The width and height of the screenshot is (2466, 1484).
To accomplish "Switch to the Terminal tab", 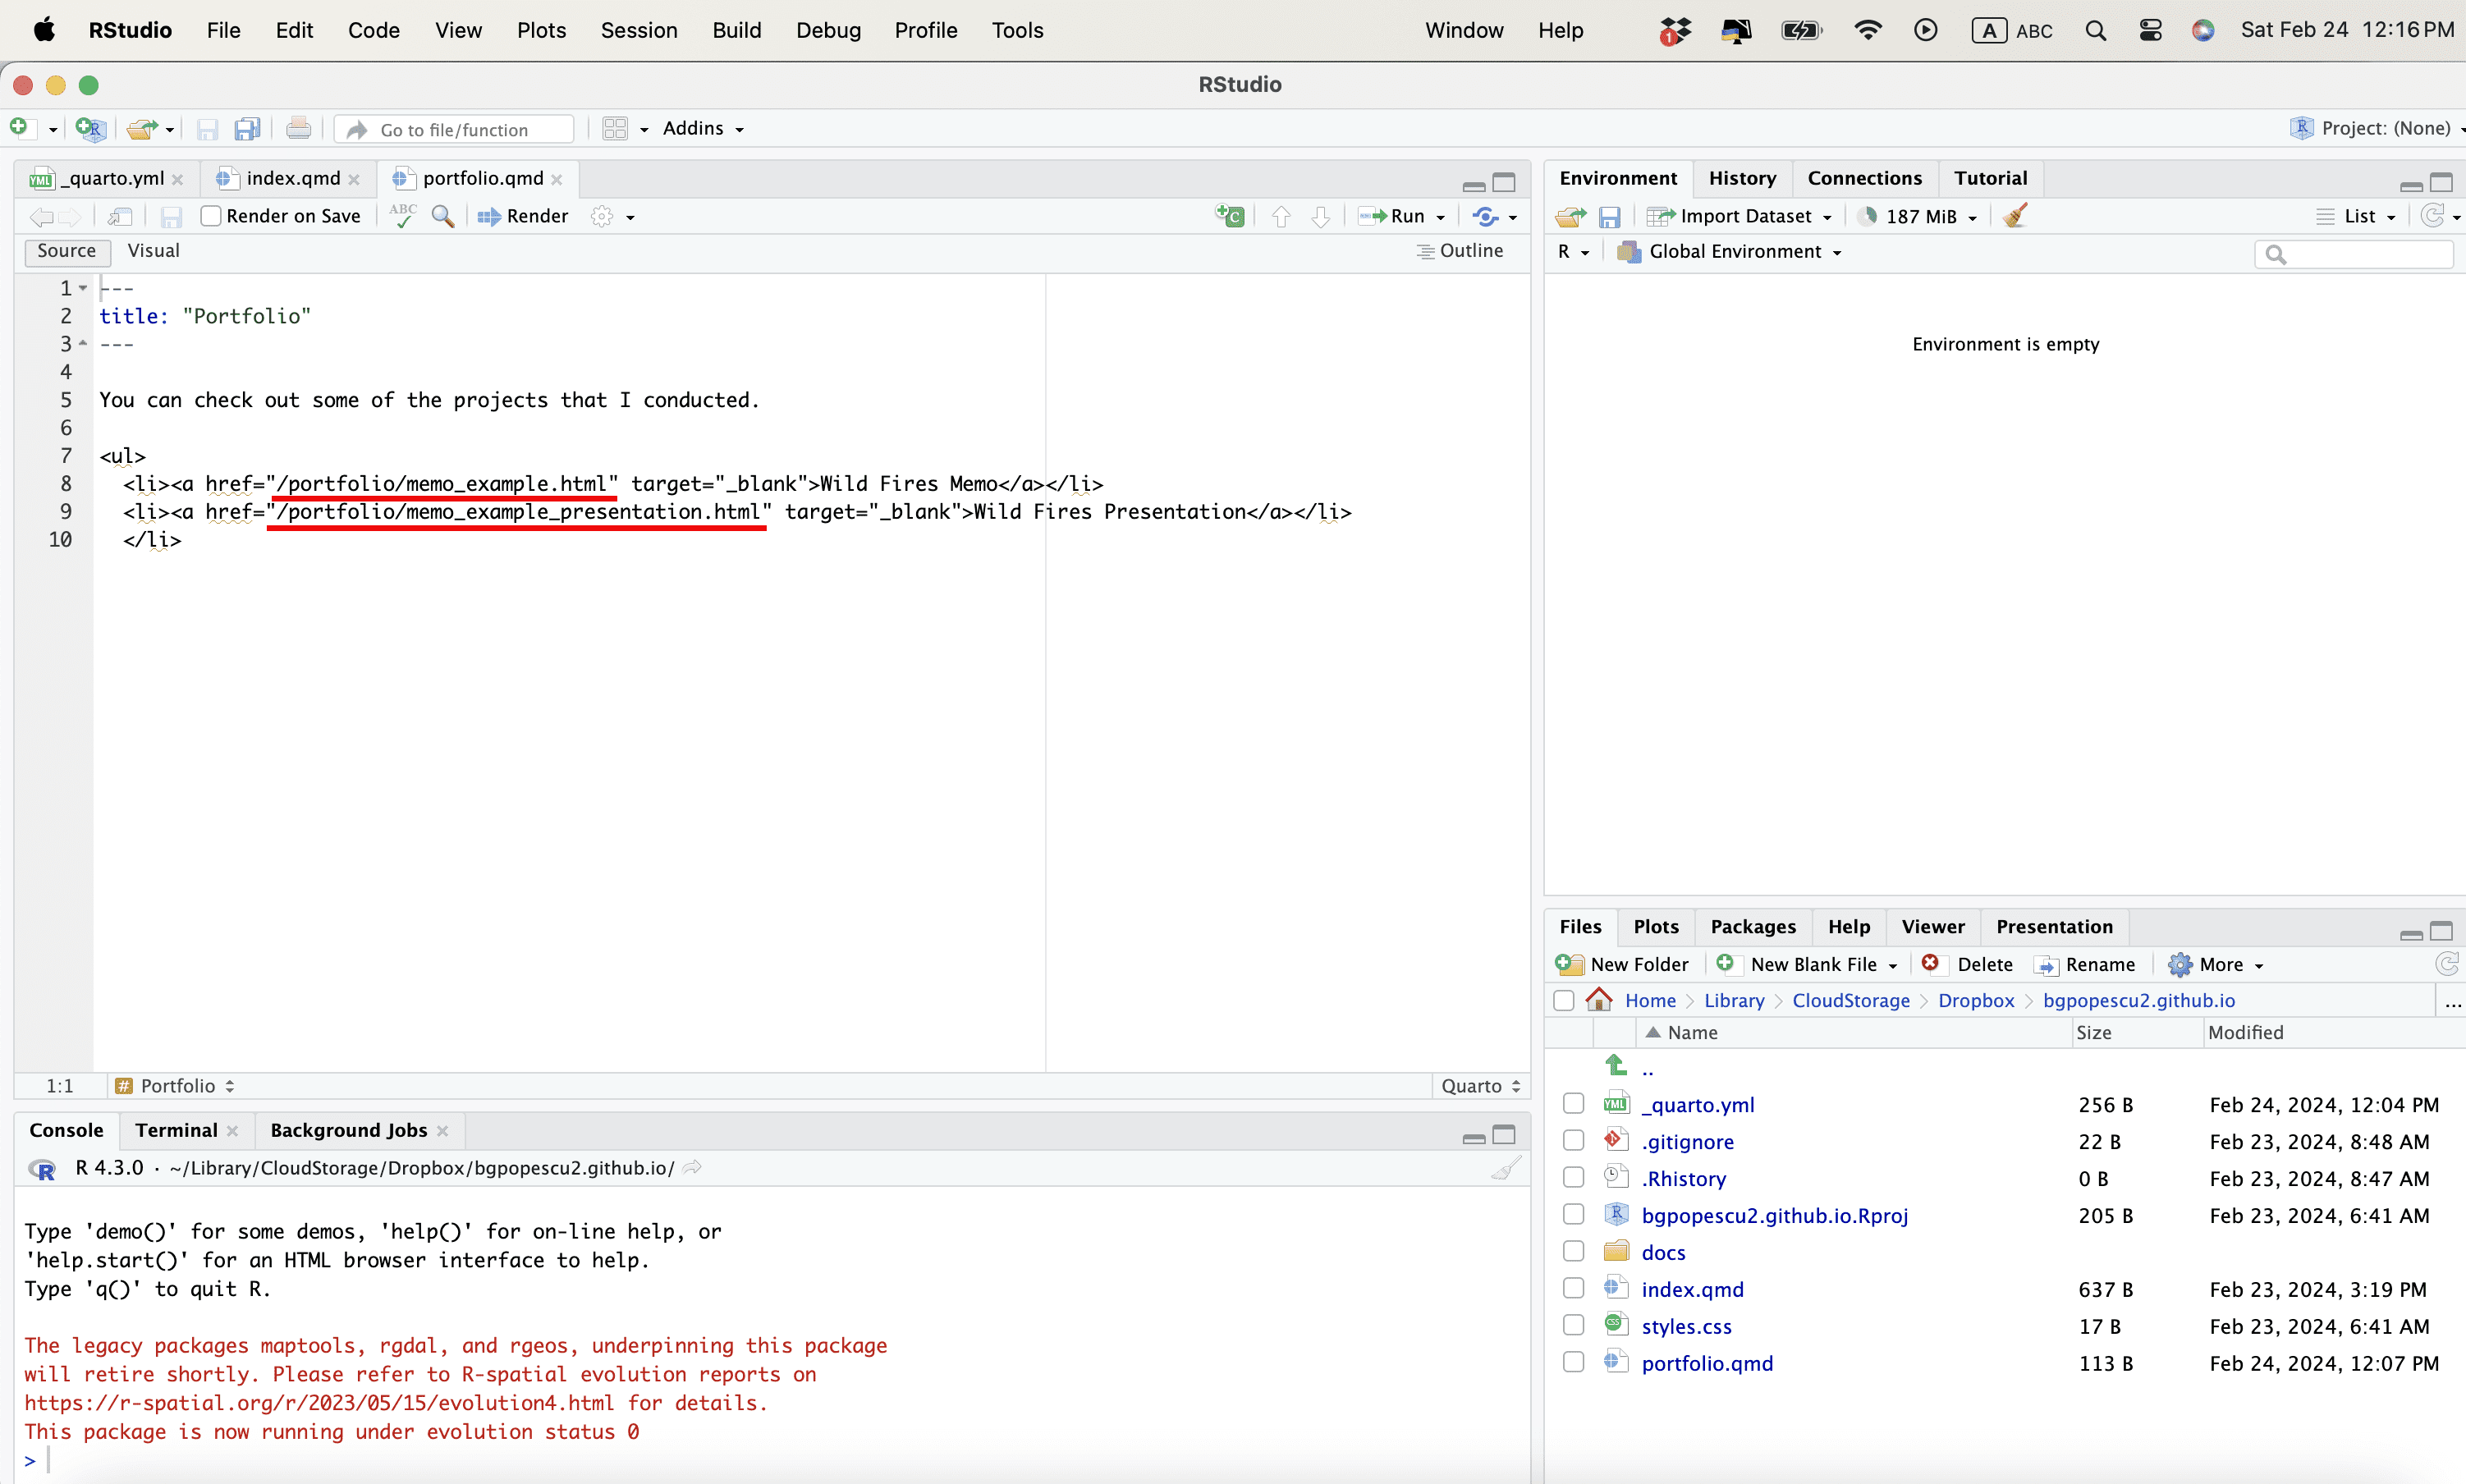I will pyautogui.click(x=176, y=1130).
